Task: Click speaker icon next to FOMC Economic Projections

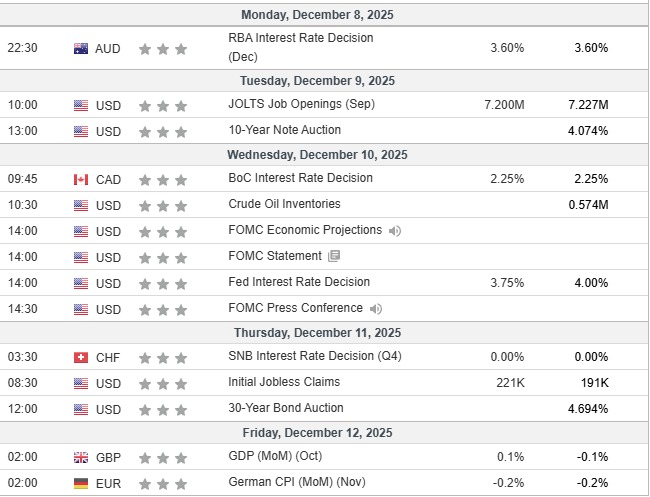Action: click(395, 231)
